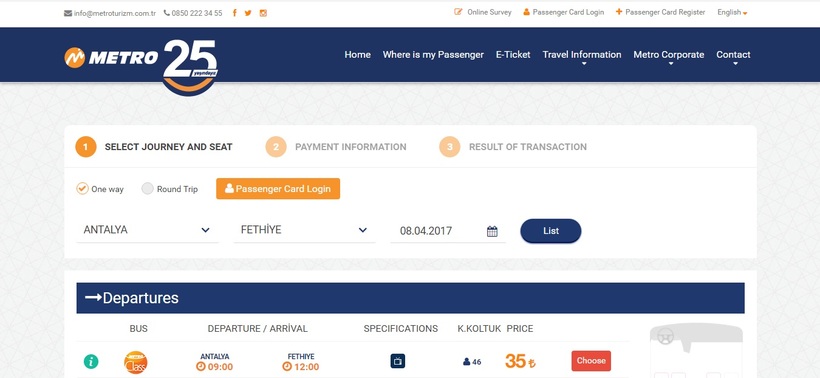Screen dimensions: 820x378
Task: Choose the 09:00 Antalya–Fethiye bus
Action: pos(591,361)
